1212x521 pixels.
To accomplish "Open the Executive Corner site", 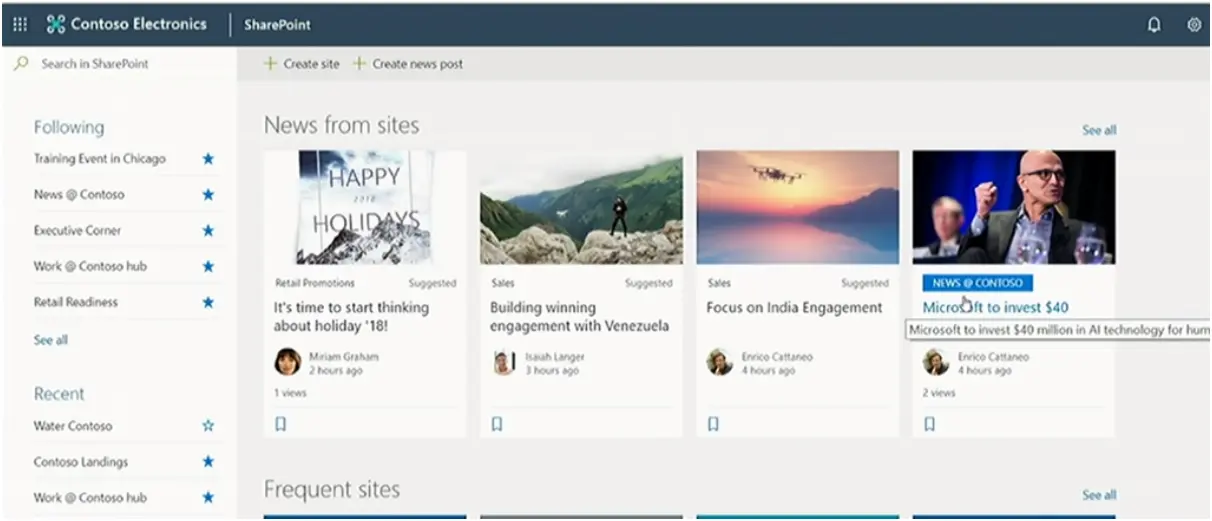I will (77, 231).
